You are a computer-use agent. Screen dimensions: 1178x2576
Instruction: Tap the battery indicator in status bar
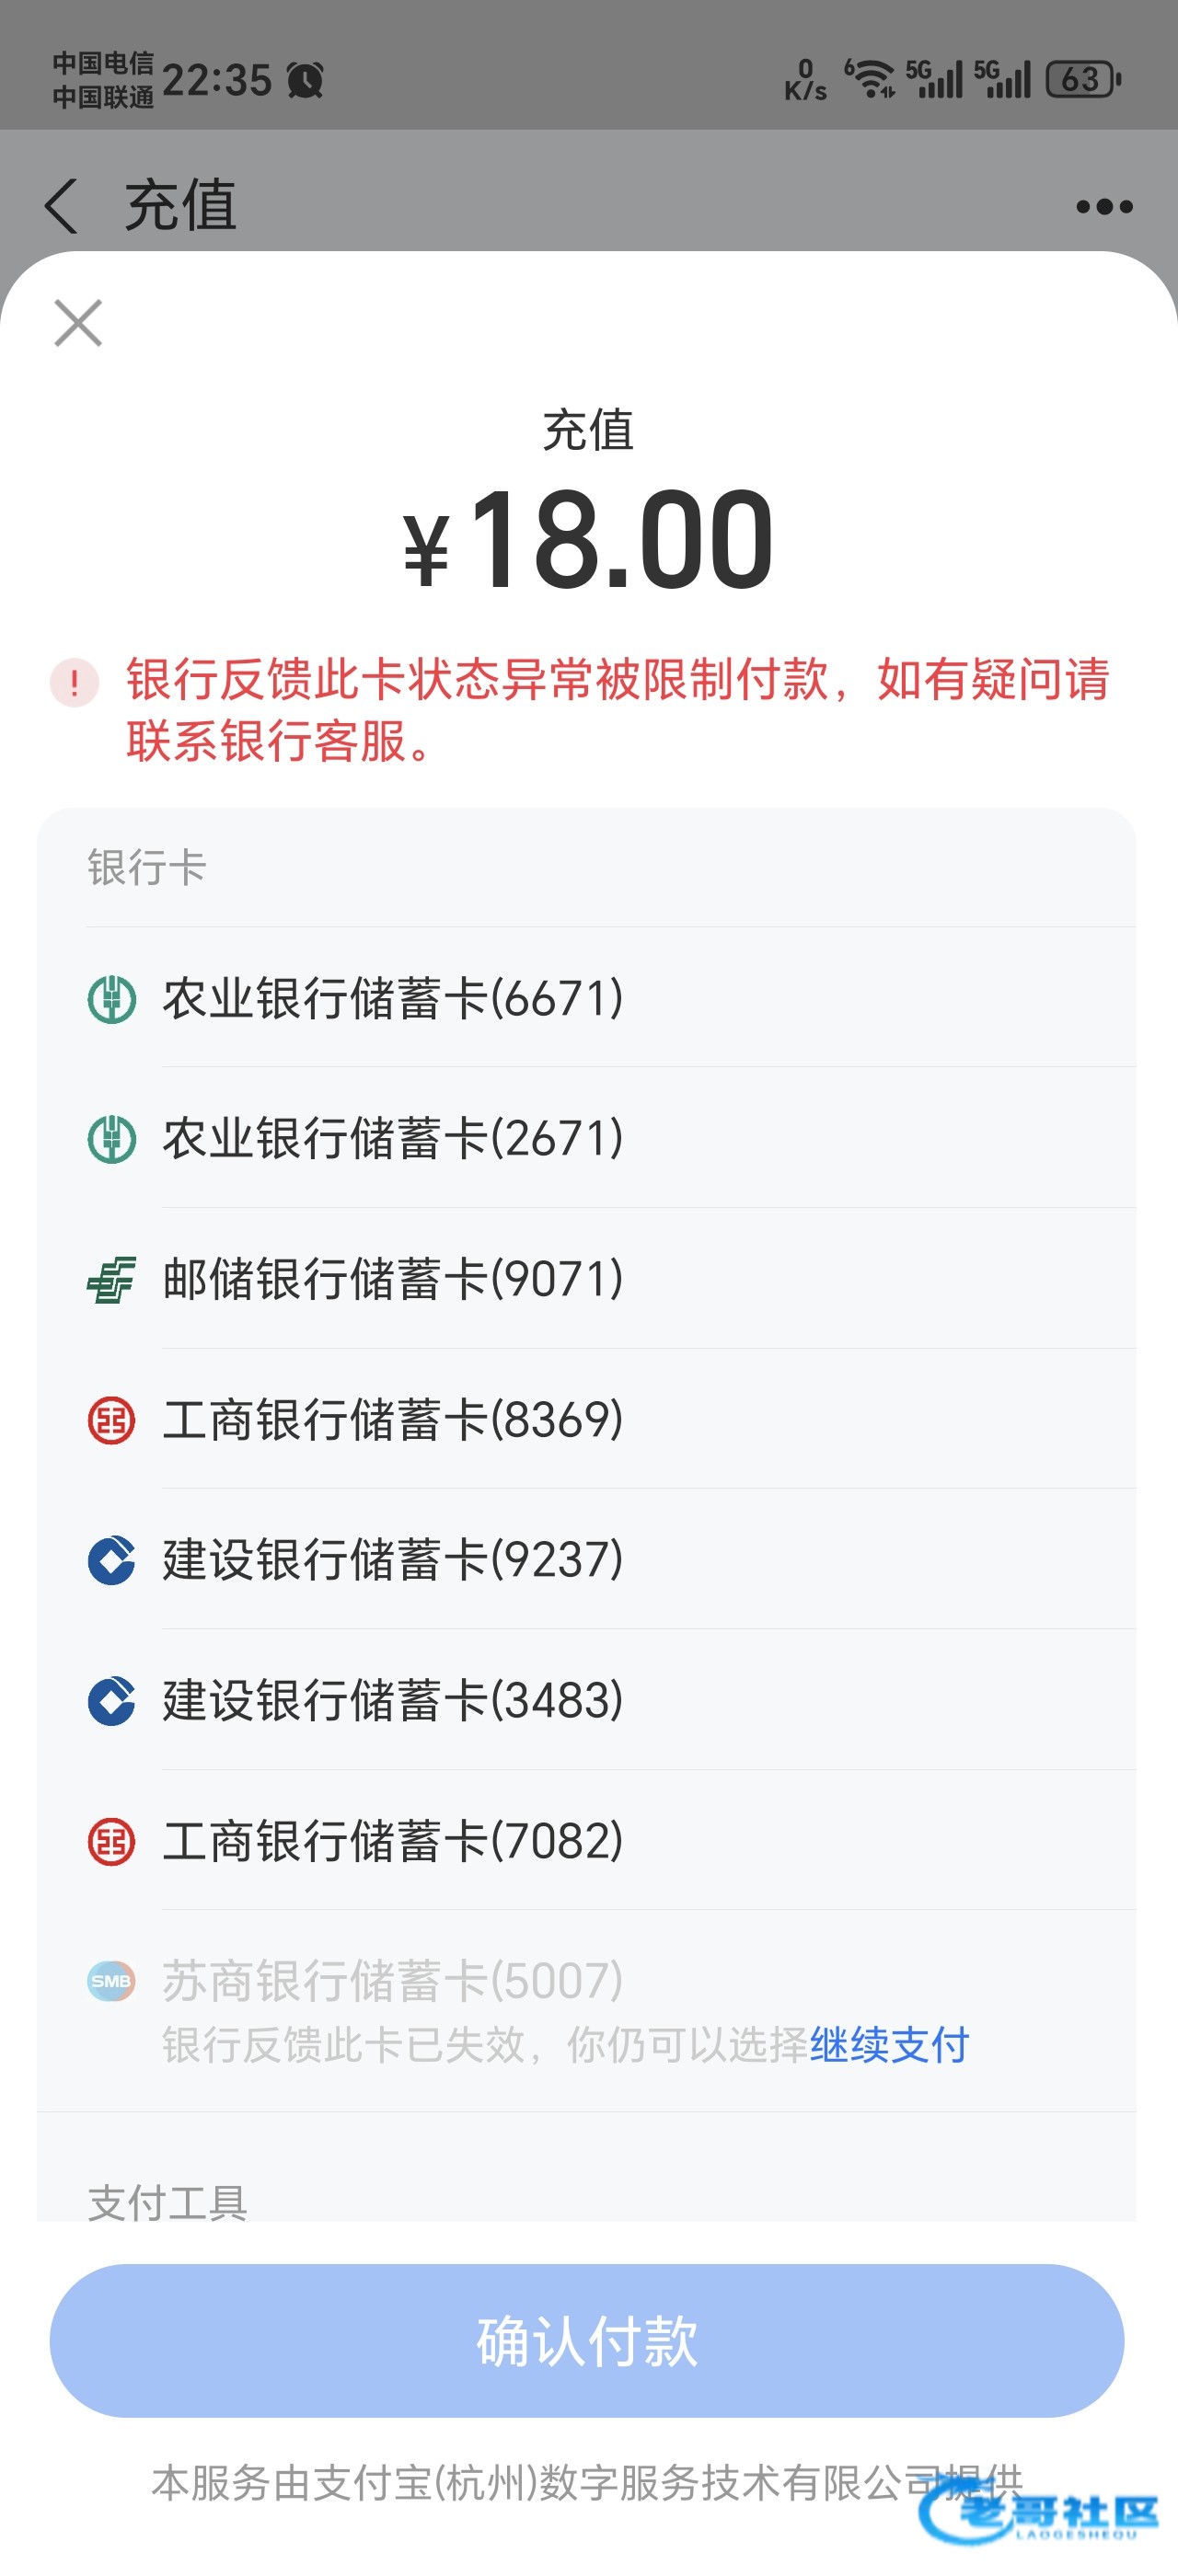(1083, 79)
